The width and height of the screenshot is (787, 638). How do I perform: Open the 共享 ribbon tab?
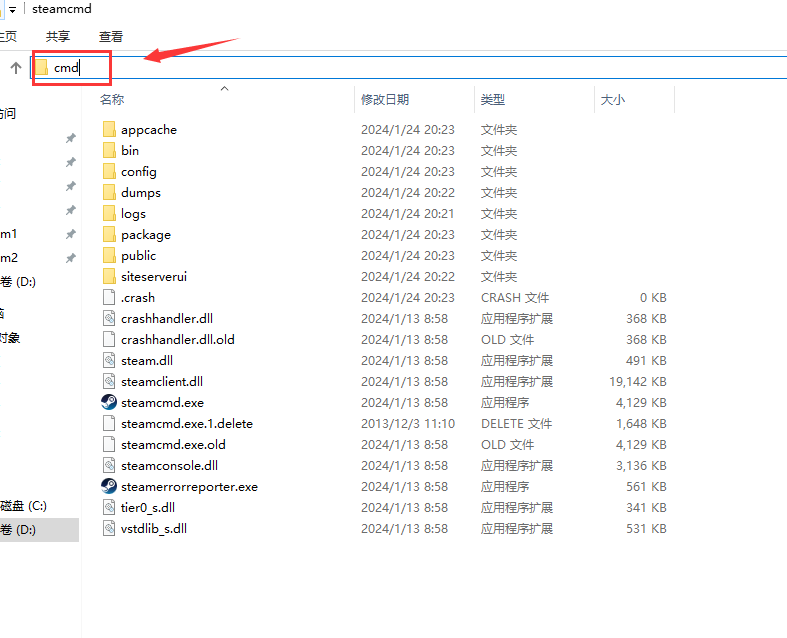pos(58,36)
